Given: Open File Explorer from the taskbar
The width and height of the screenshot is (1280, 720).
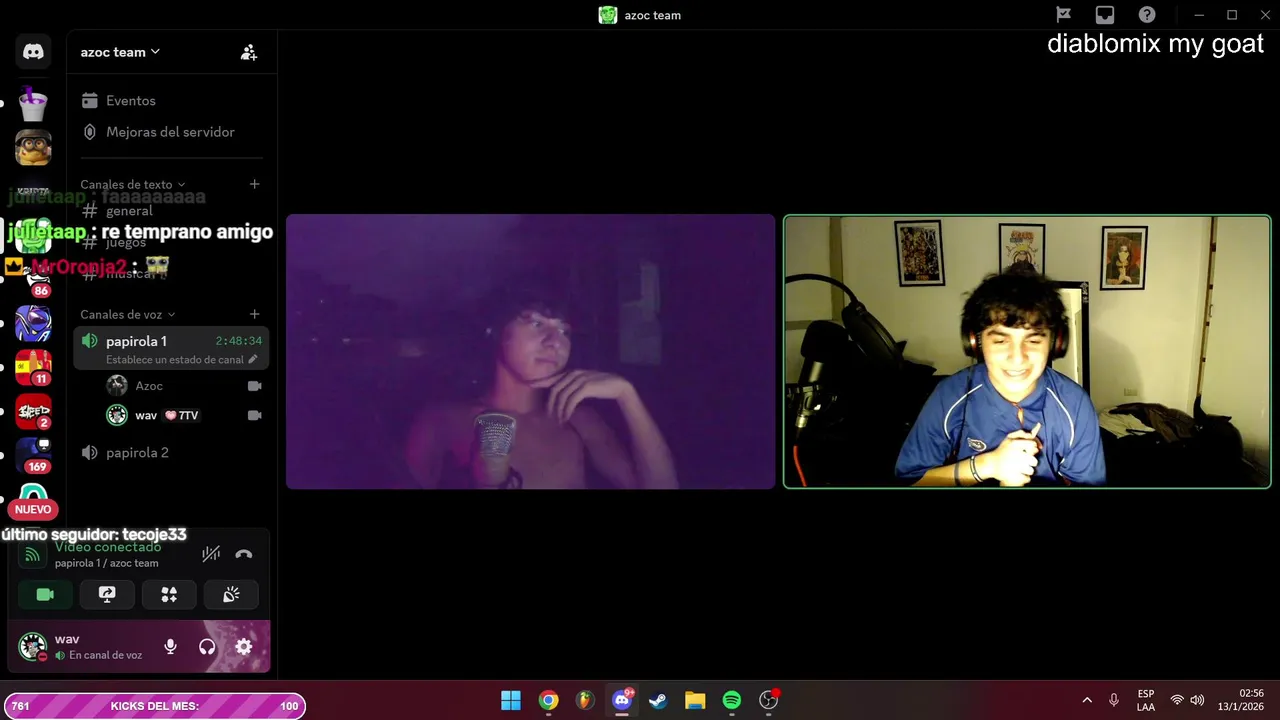Looking at the screenshot, I should coord(695,700).
